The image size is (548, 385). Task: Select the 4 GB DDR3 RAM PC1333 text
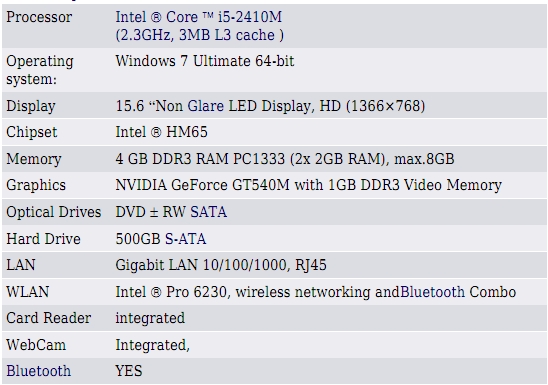click(x=200, y=159)
